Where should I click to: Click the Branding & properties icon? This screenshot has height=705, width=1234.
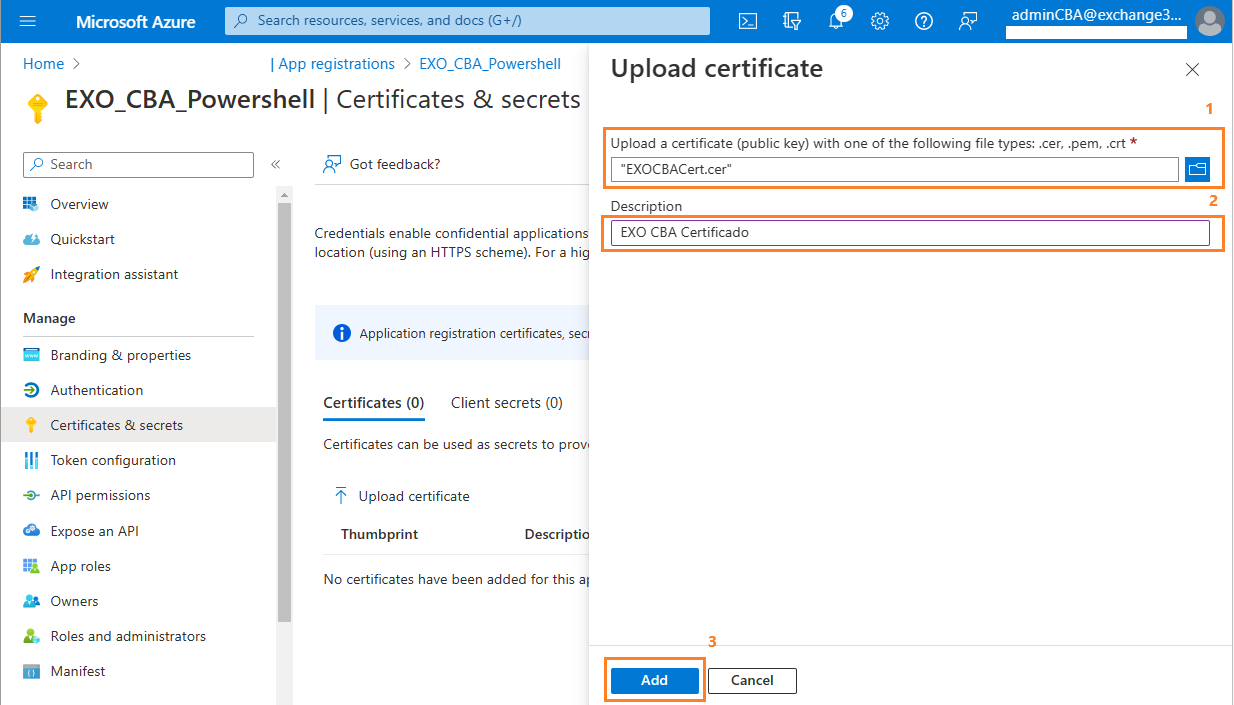(31, 355)
